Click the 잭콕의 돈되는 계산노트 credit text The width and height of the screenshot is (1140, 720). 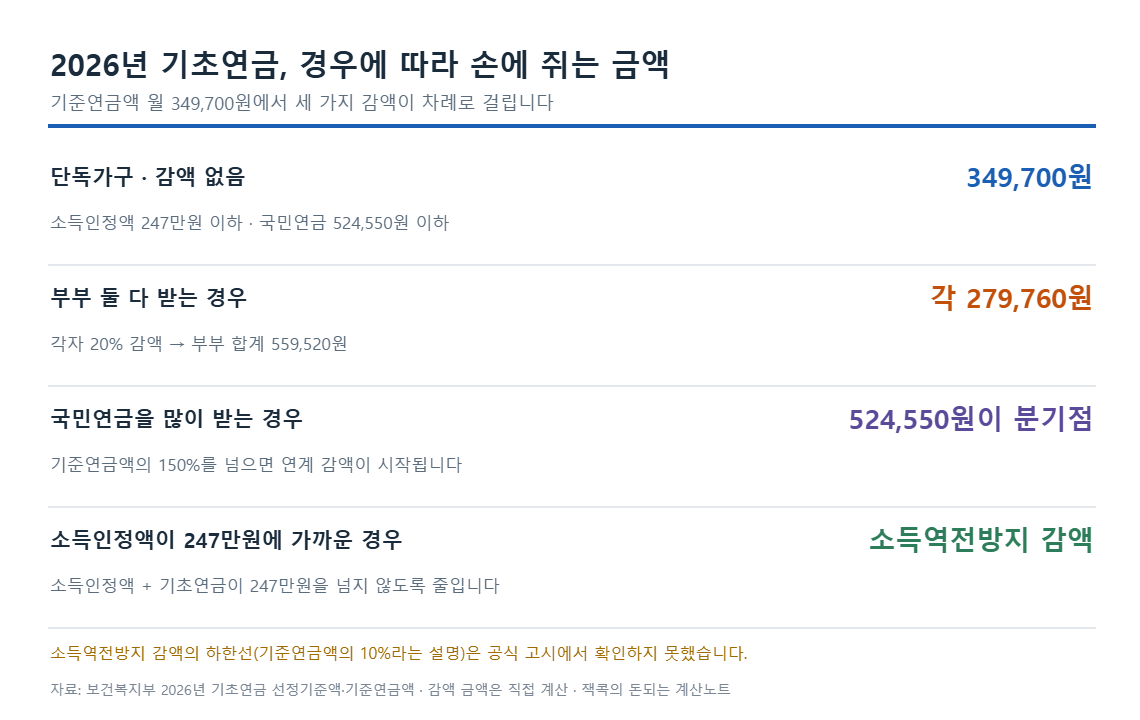coord(656,689)
